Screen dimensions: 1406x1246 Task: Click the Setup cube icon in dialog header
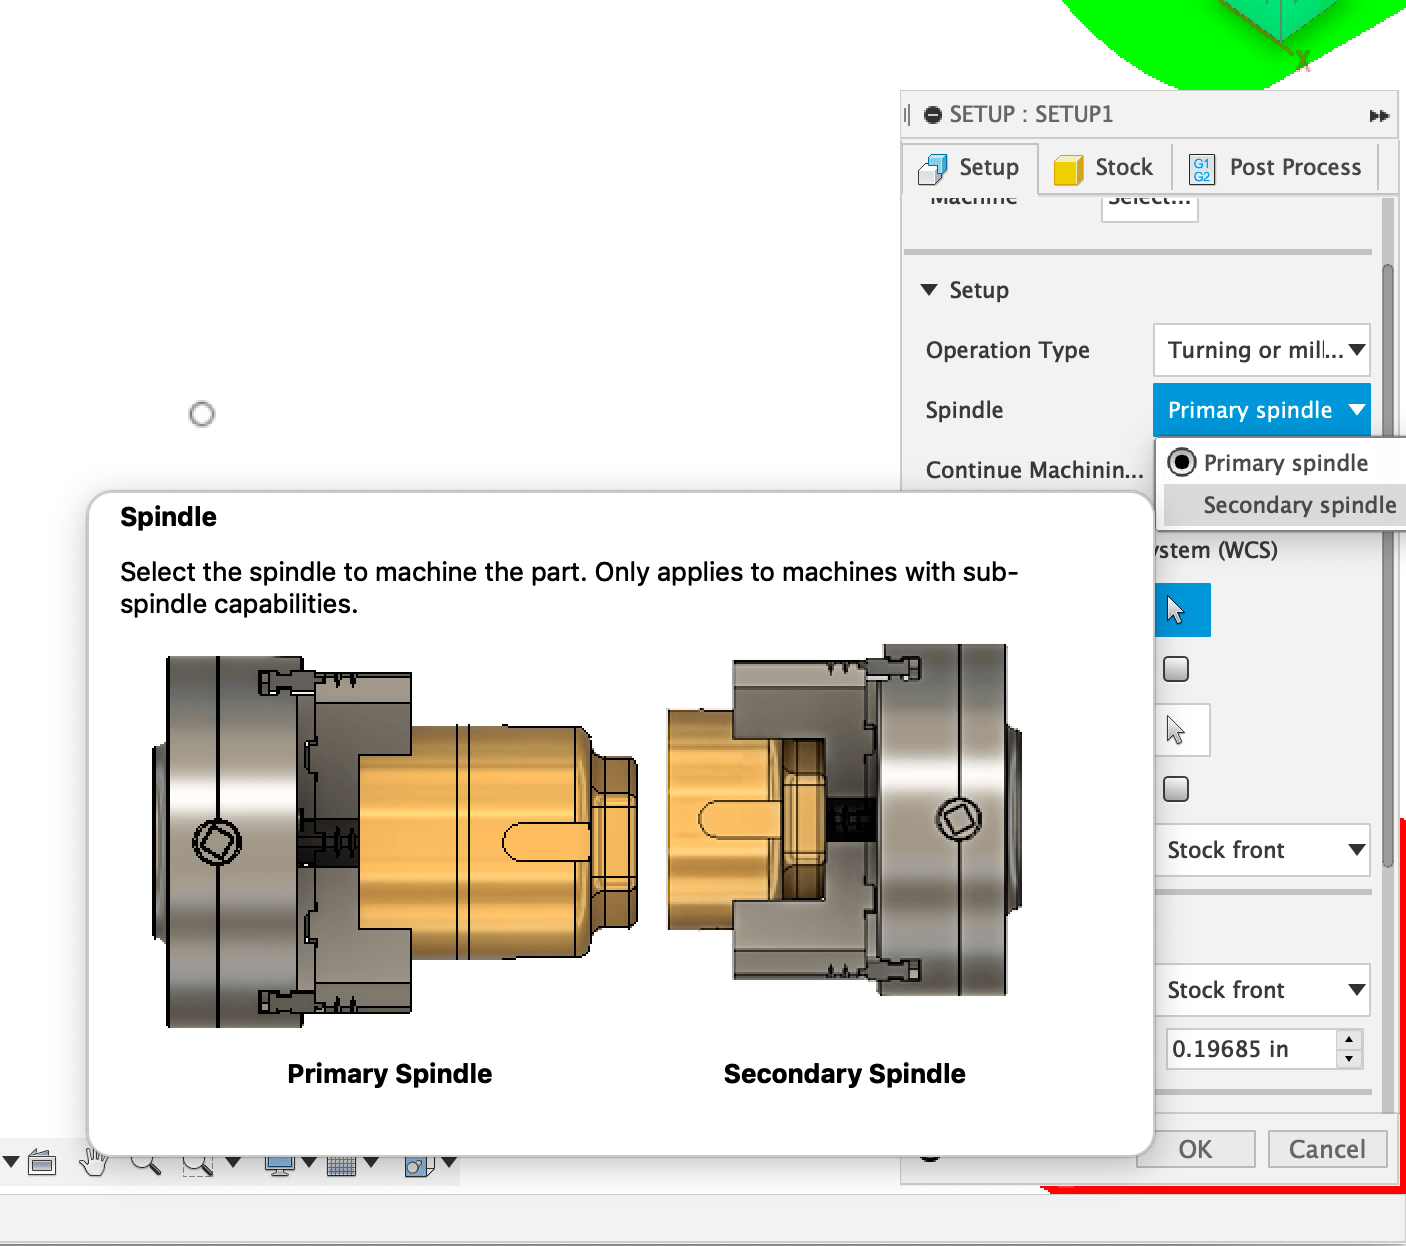click(x=933, y=168)
